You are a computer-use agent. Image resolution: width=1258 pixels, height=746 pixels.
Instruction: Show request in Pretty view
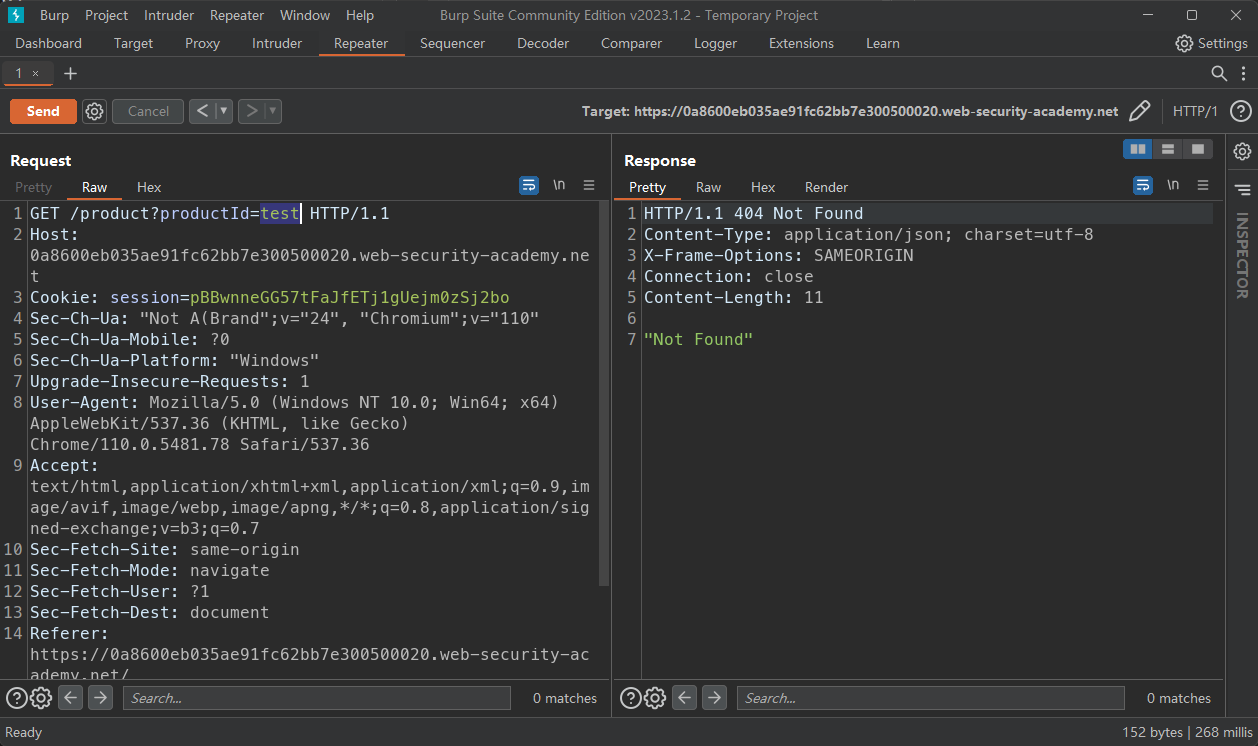[33, 187]
